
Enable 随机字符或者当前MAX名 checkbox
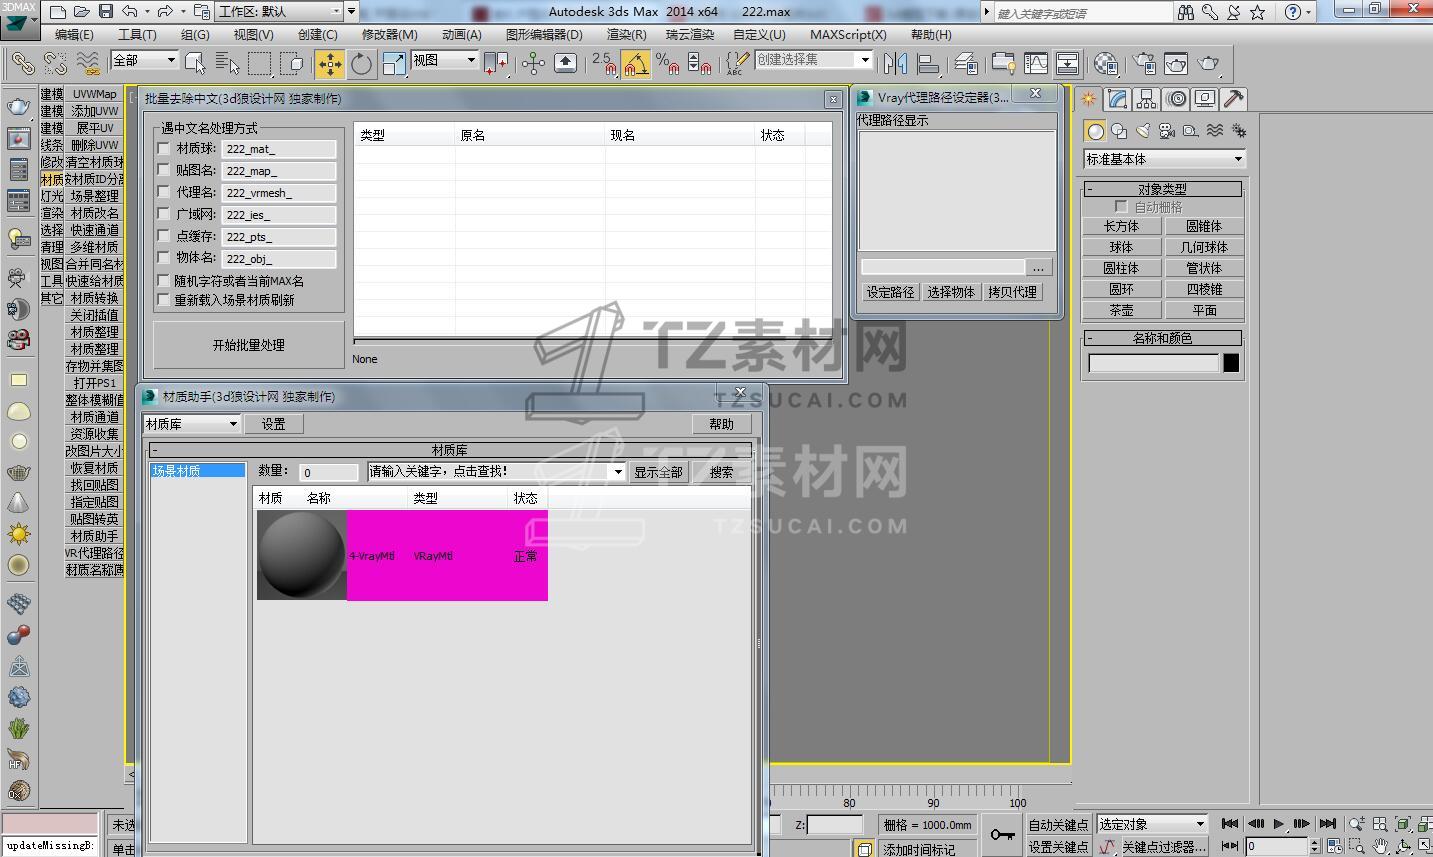164,281
